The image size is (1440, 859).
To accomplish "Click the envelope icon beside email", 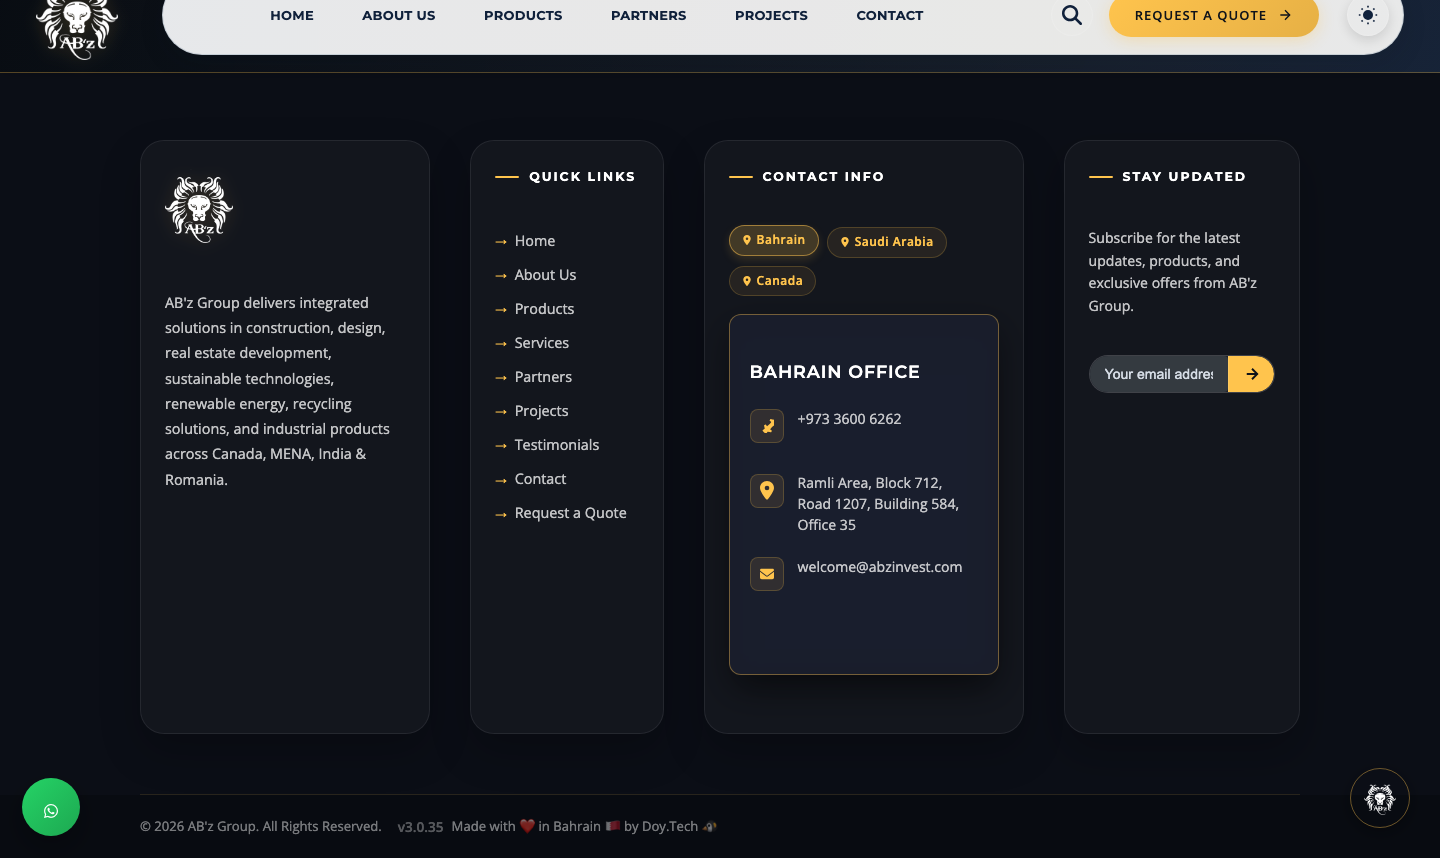I will tap(767, 574).
